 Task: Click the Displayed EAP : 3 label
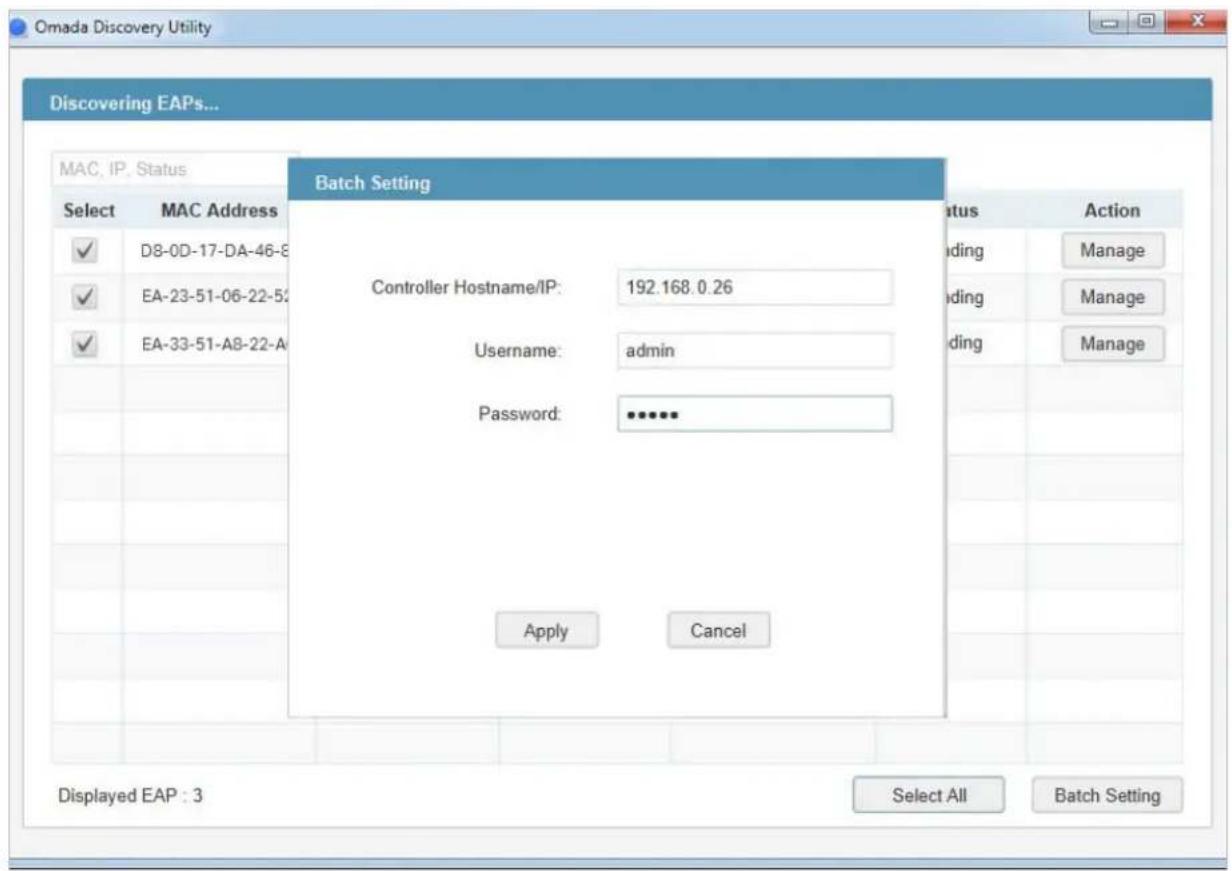(131, 797)
